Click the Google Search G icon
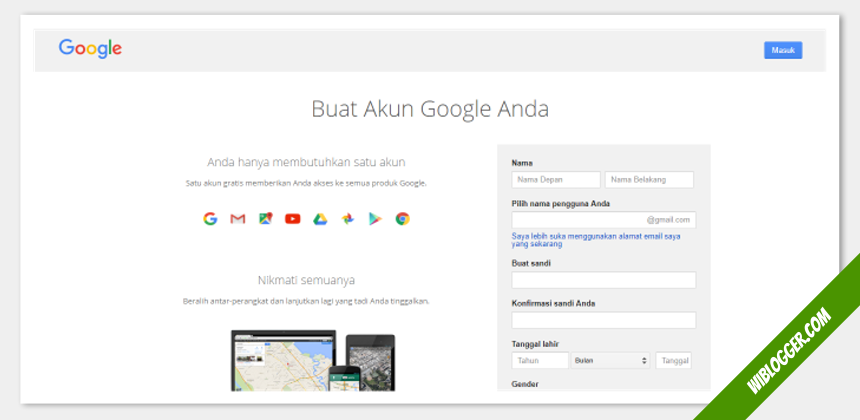This screenshot has width=860, height=420. coord(210,219)
